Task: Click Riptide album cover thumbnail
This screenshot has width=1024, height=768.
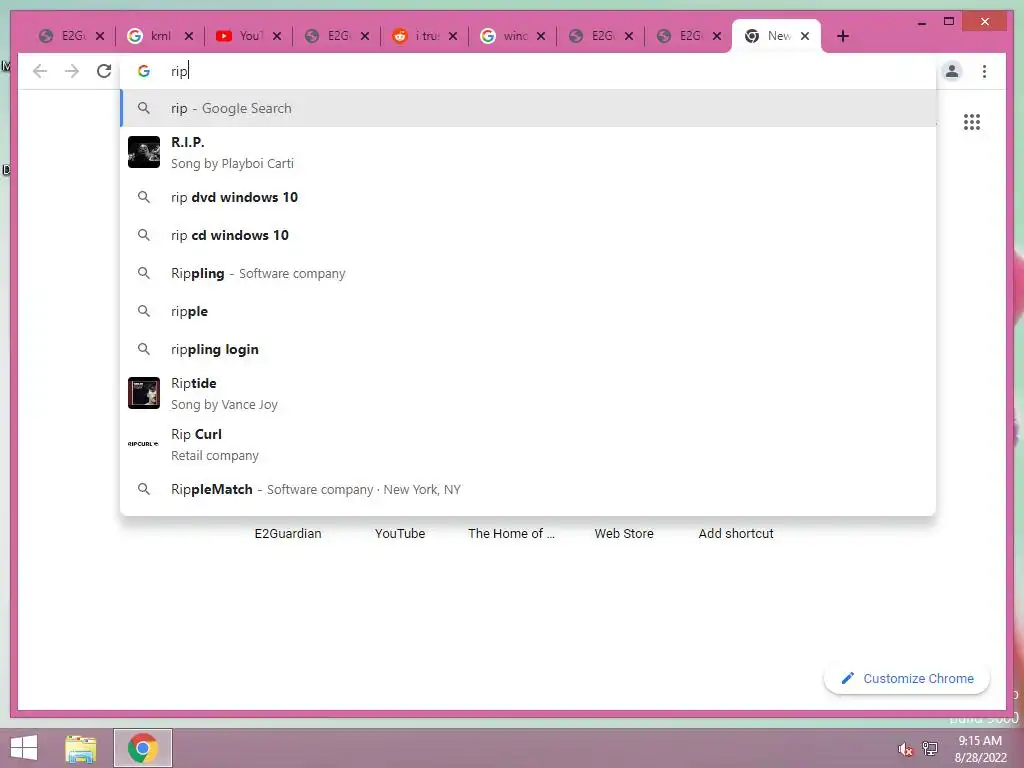Action: click(144, 393)
